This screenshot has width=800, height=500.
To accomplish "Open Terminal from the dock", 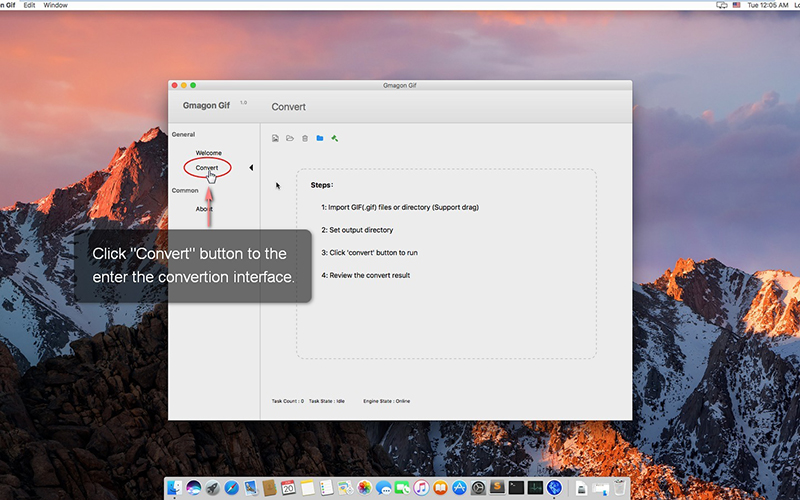I will pyautogui.click(x=516, y=488).
